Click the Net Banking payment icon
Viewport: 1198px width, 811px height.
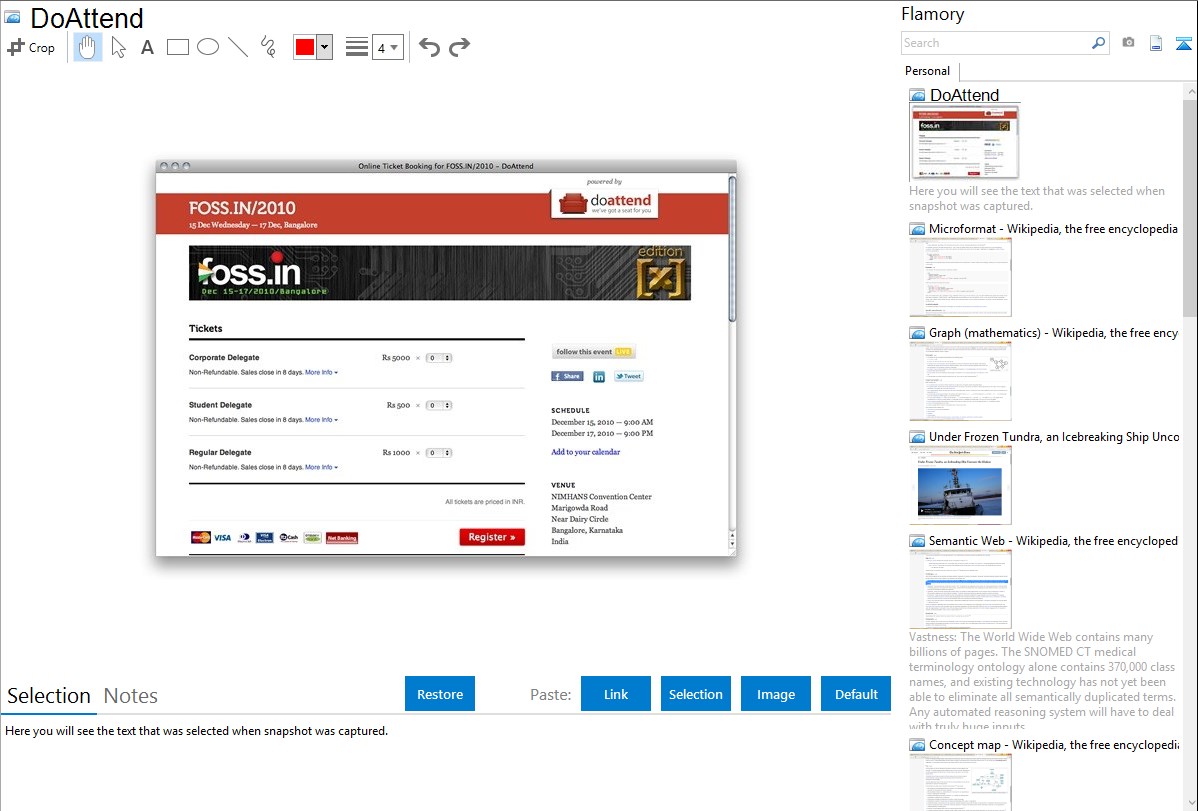point(342,538)
